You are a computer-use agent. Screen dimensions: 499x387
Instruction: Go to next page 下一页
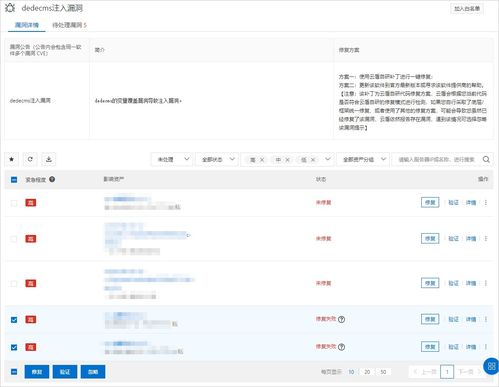tap(469, 372)
